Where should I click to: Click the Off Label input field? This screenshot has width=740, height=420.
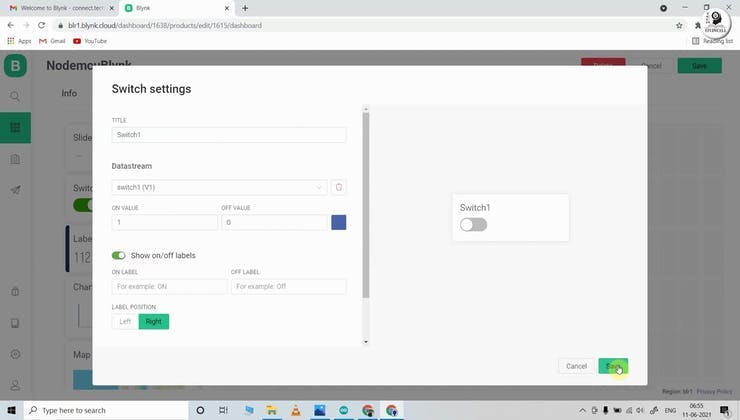(288, 286)
